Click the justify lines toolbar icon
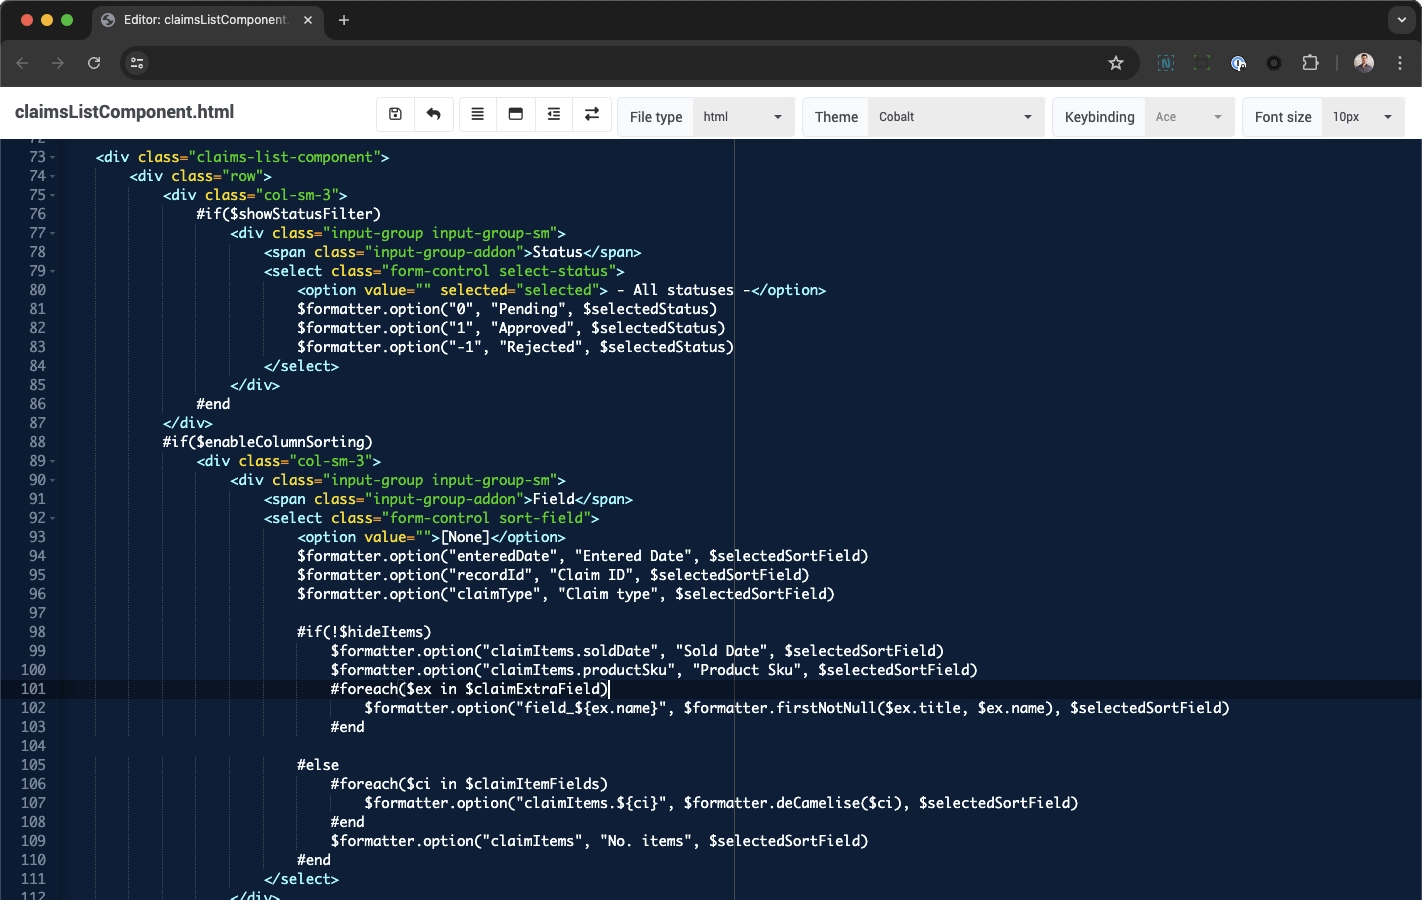Image resolution: width=1422 pixels, height=900 pixels. pos(477,115)
